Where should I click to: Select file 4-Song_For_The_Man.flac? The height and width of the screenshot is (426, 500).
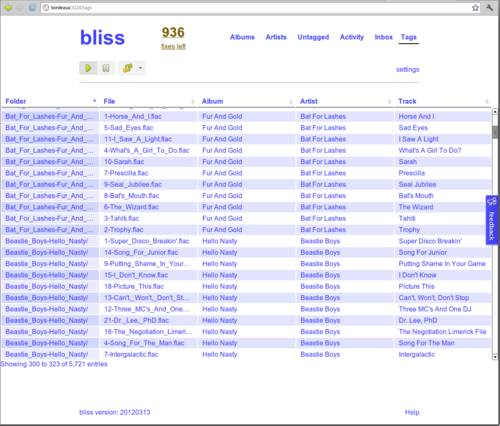coord(149,343)
